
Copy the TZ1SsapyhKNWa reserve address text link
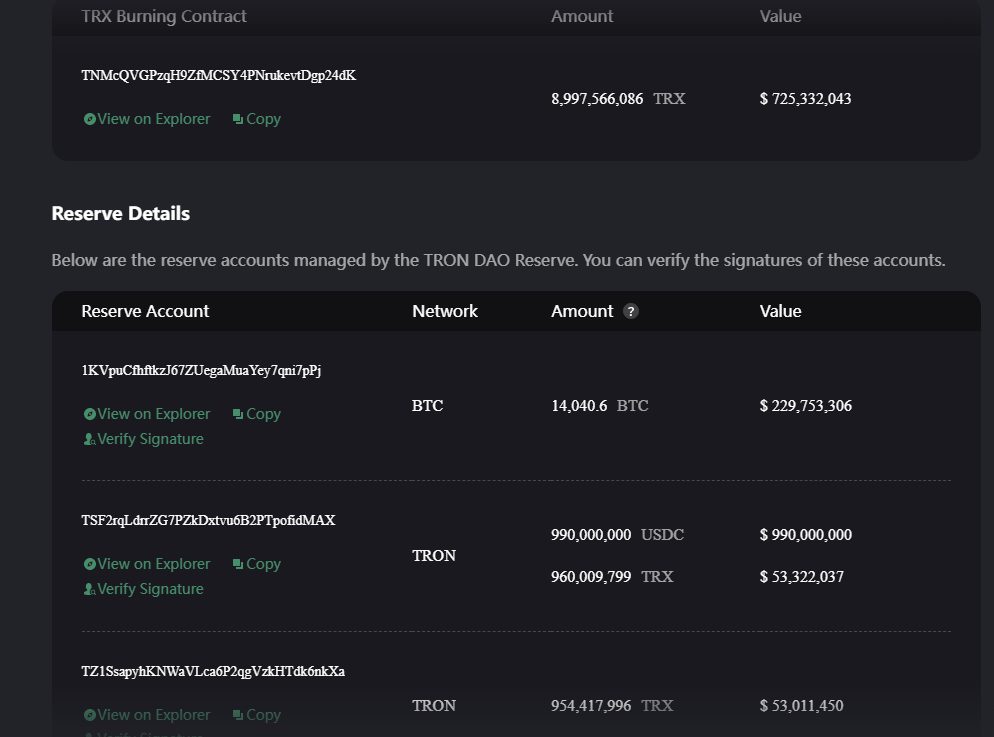pyautogui.click(x=263, y=715)
